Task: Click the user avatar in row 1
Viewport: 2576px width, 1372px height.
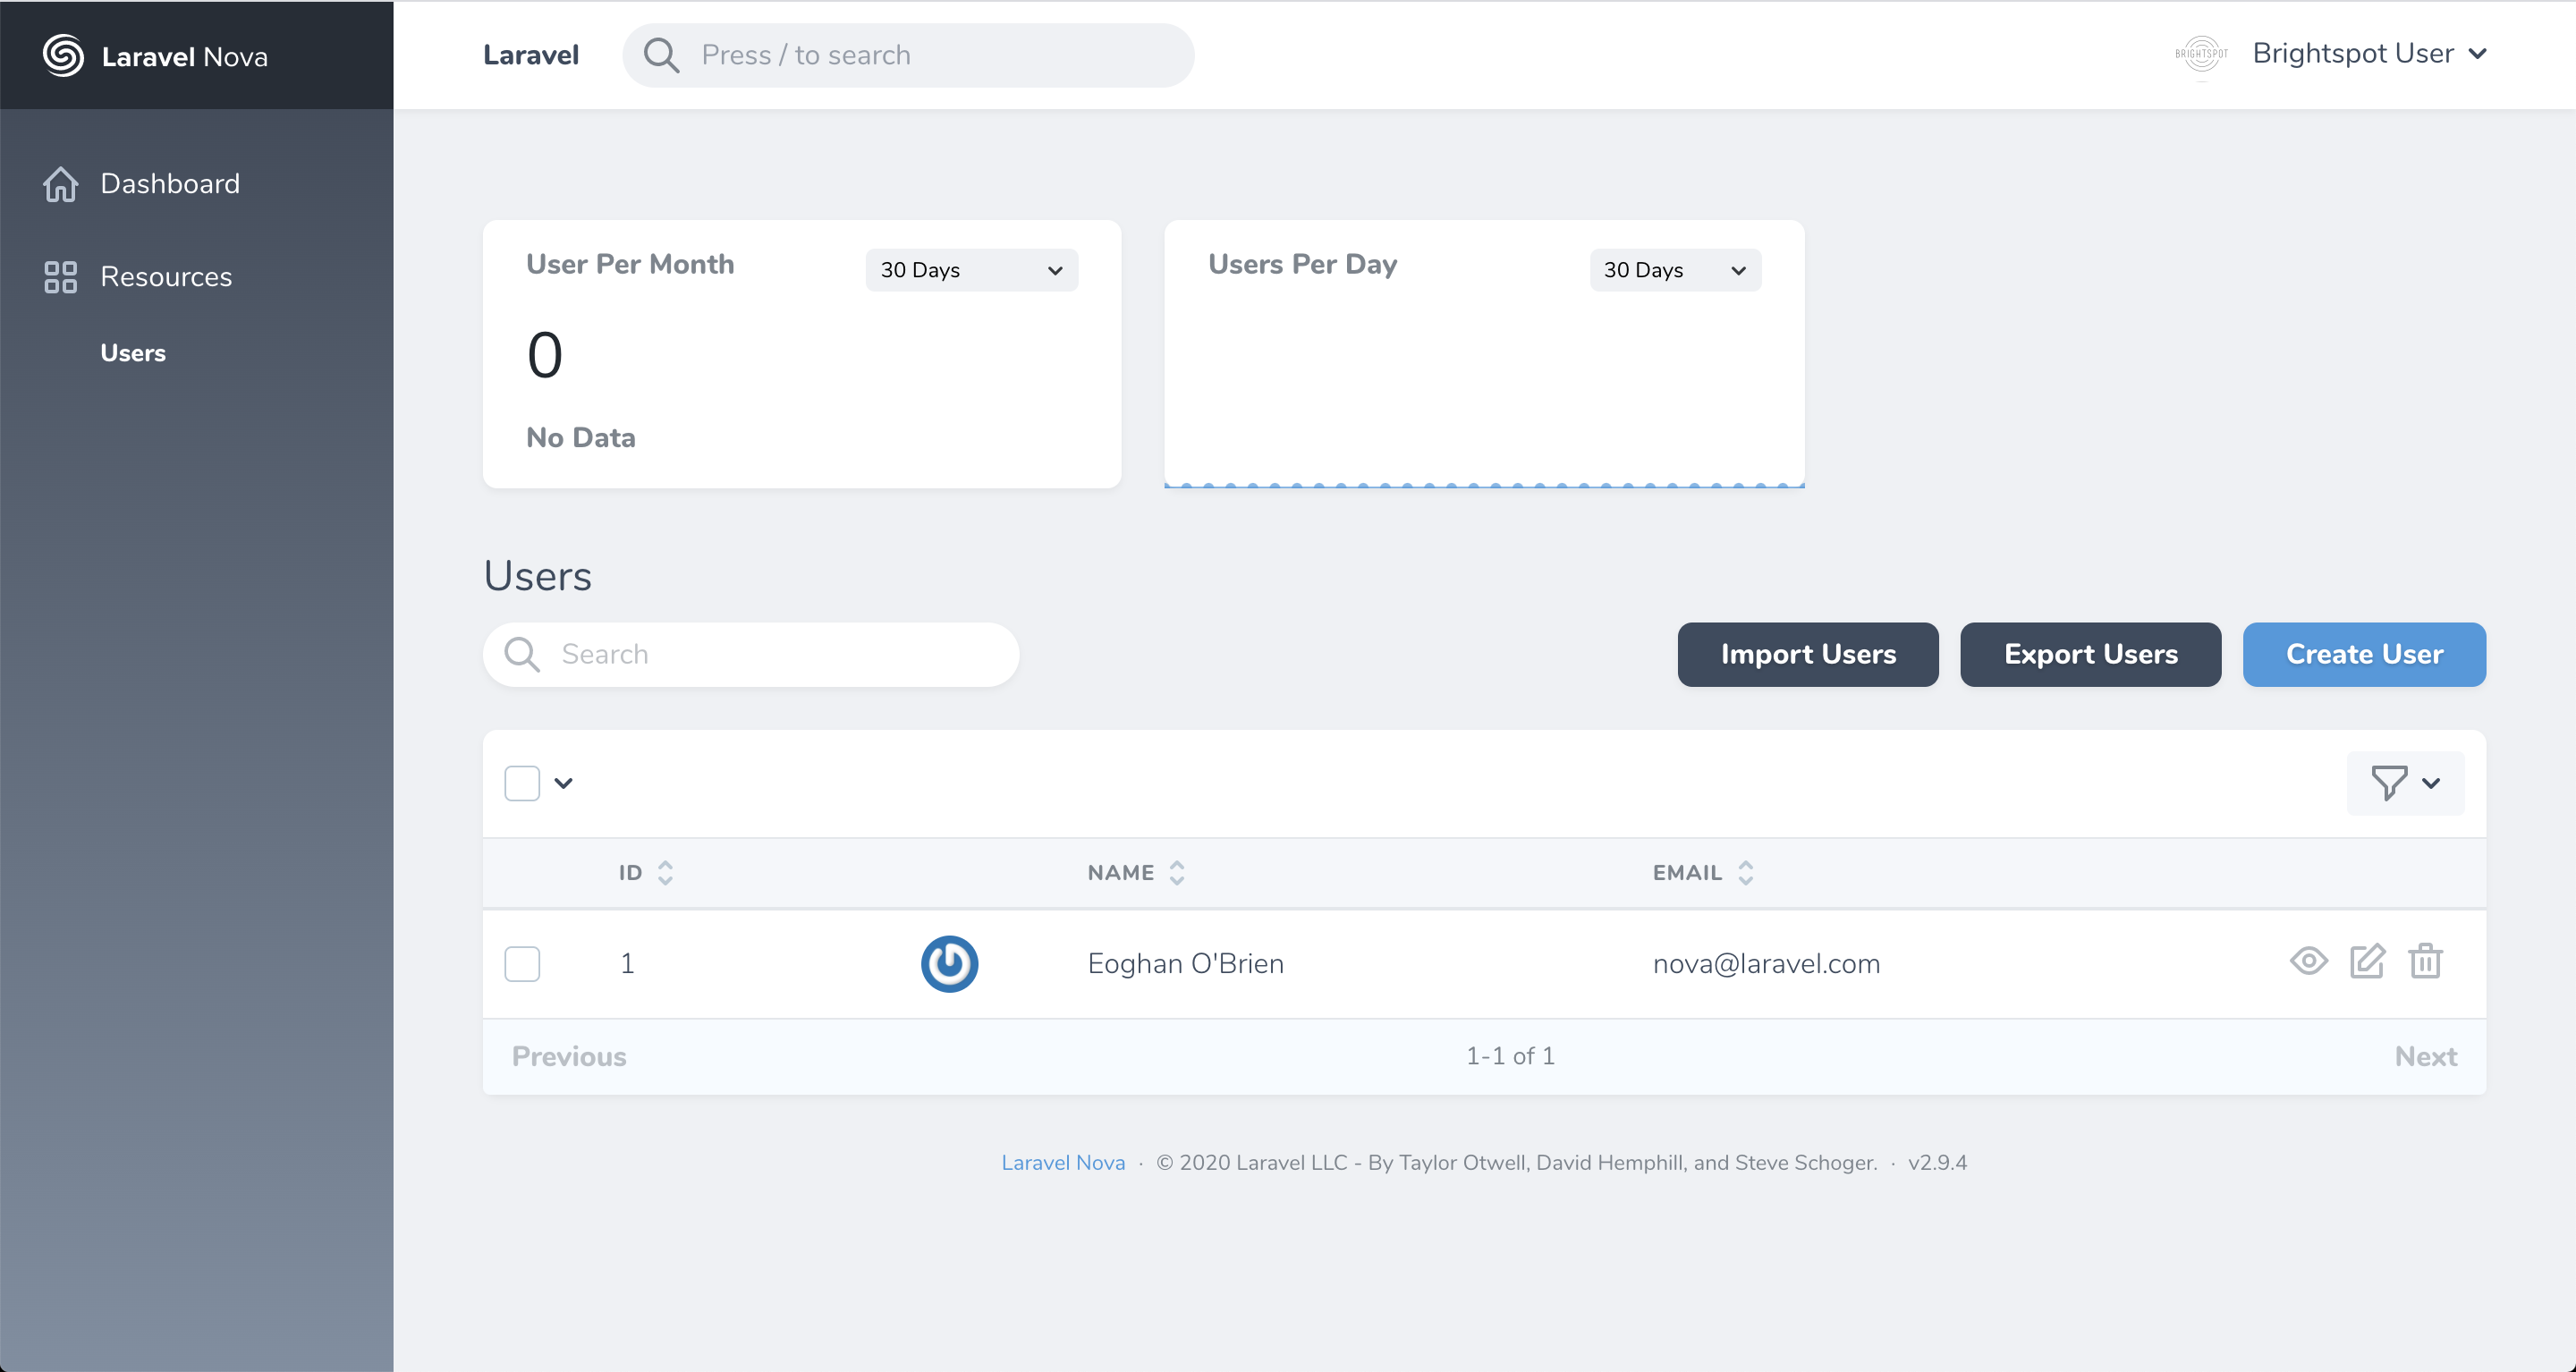Action: [949, 964]
